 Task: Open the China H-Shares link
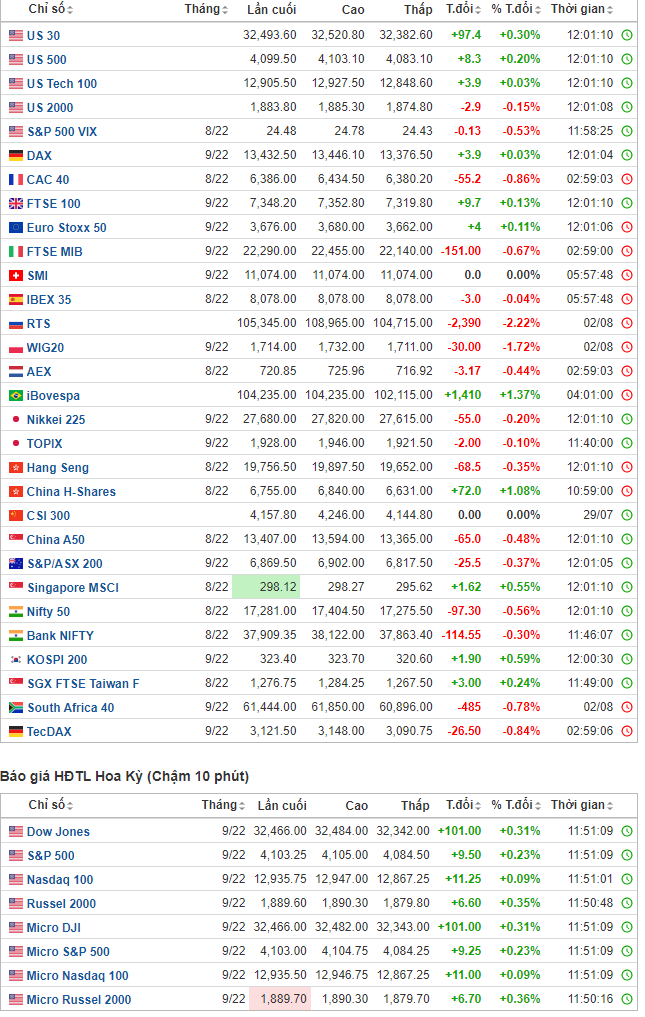click(71, 492)
